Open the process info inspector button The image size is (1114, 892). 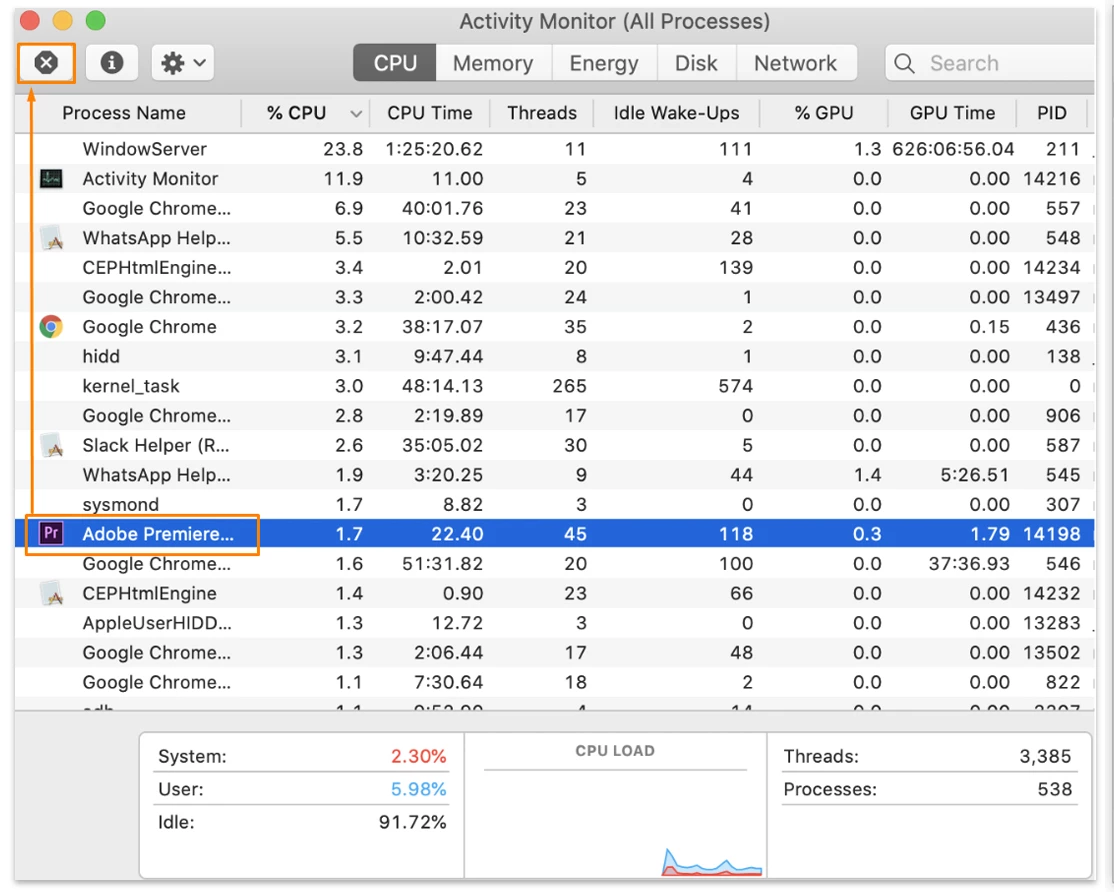[112, 63]
